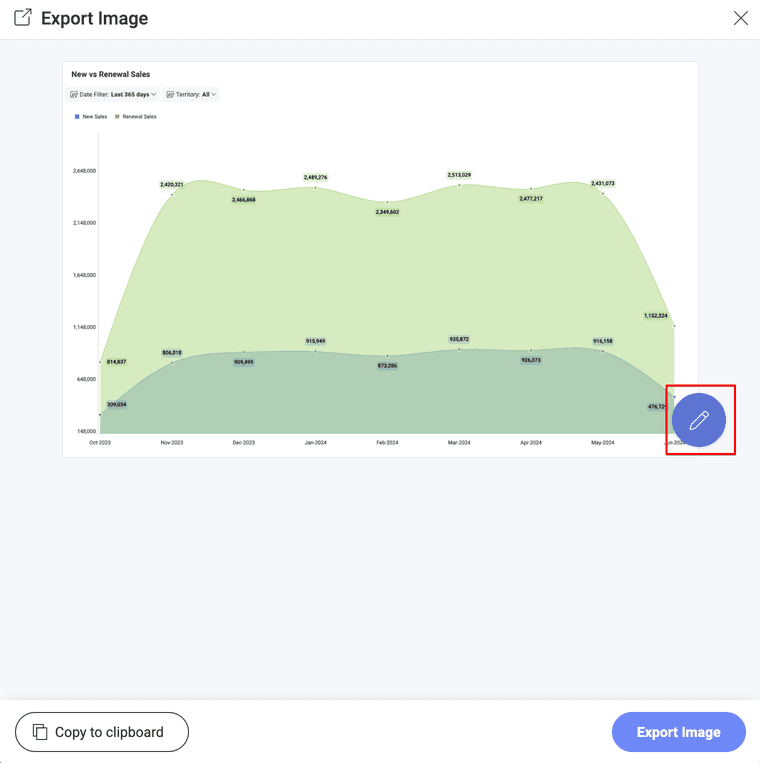
Task: Click the blue Export Image button
Action: (x=679, y=732)
